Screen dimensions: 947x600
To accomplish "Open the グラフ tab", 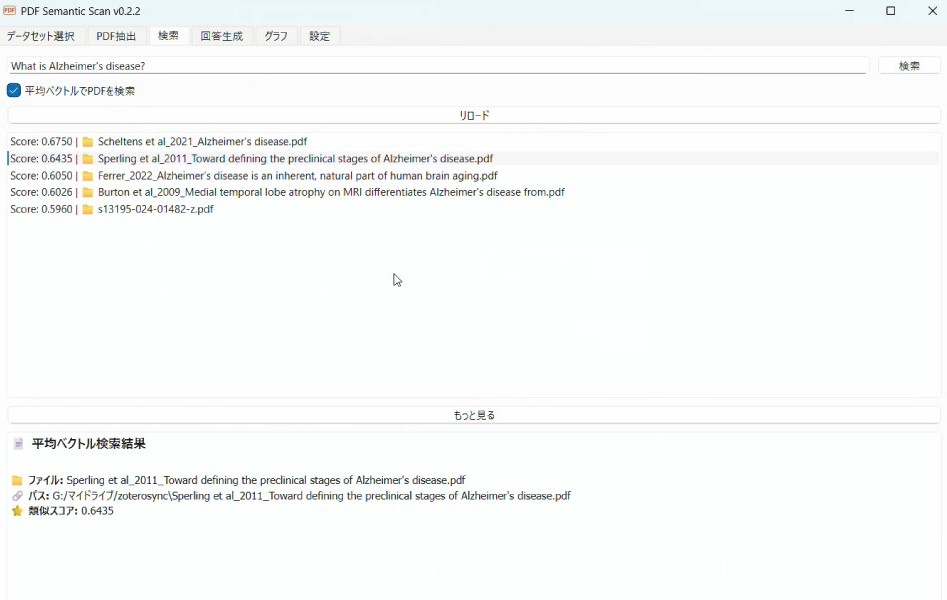I will click(276, 36).
